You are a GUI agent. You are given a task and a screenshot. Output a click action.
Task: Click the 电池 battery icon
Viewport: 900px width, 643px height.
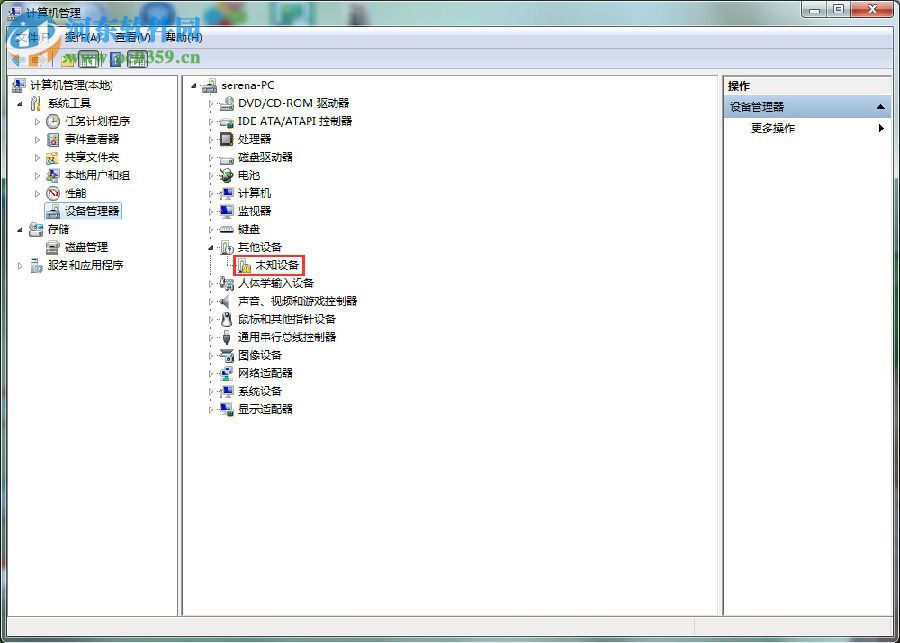coord(227,175)
